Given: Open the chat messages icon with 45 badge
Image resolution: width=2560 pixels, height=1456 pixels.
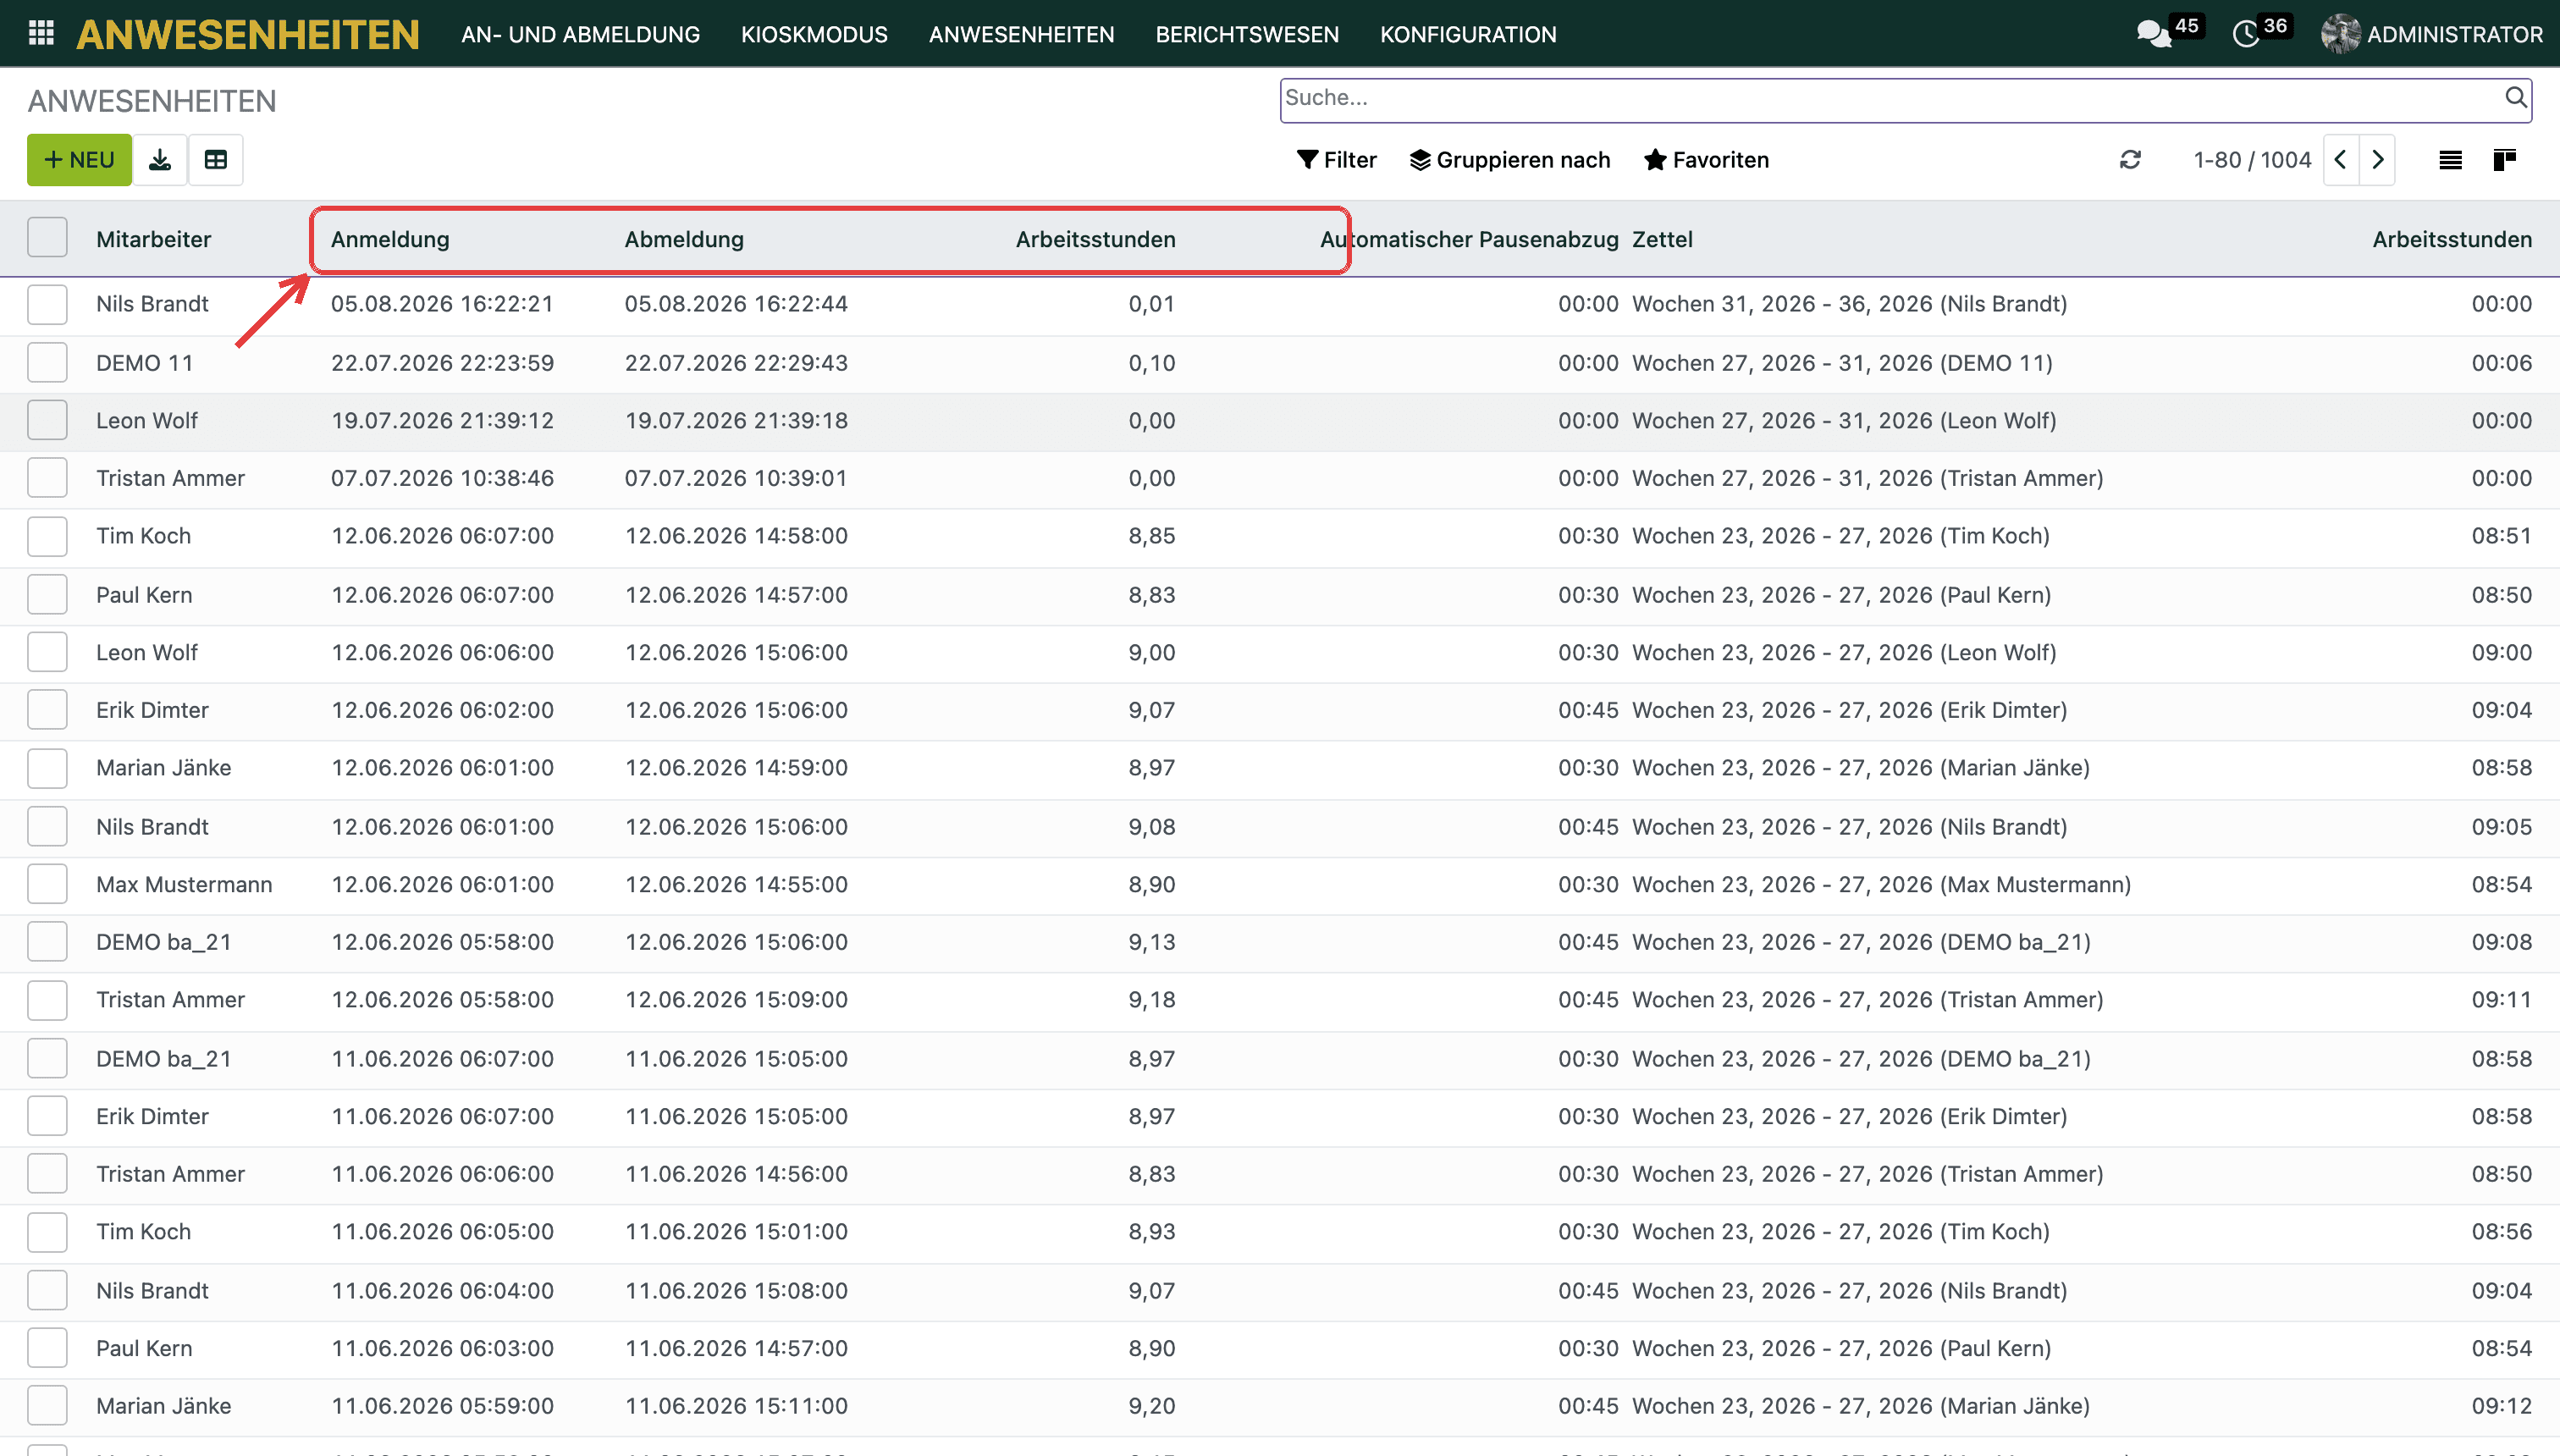Looking at the screenshot, I should pos(2153,34).
